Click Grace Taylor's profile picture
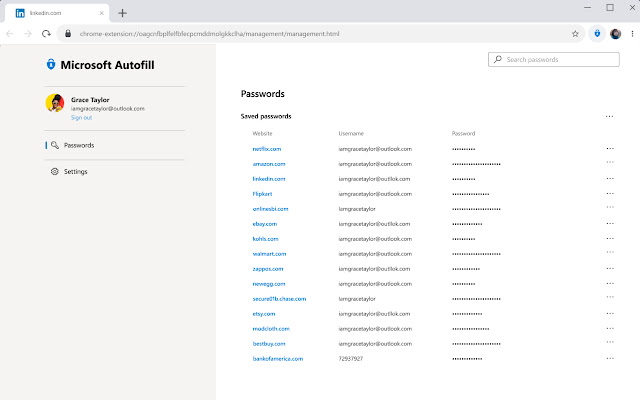Viewport: 640px width, 400px height. point(55,103)
